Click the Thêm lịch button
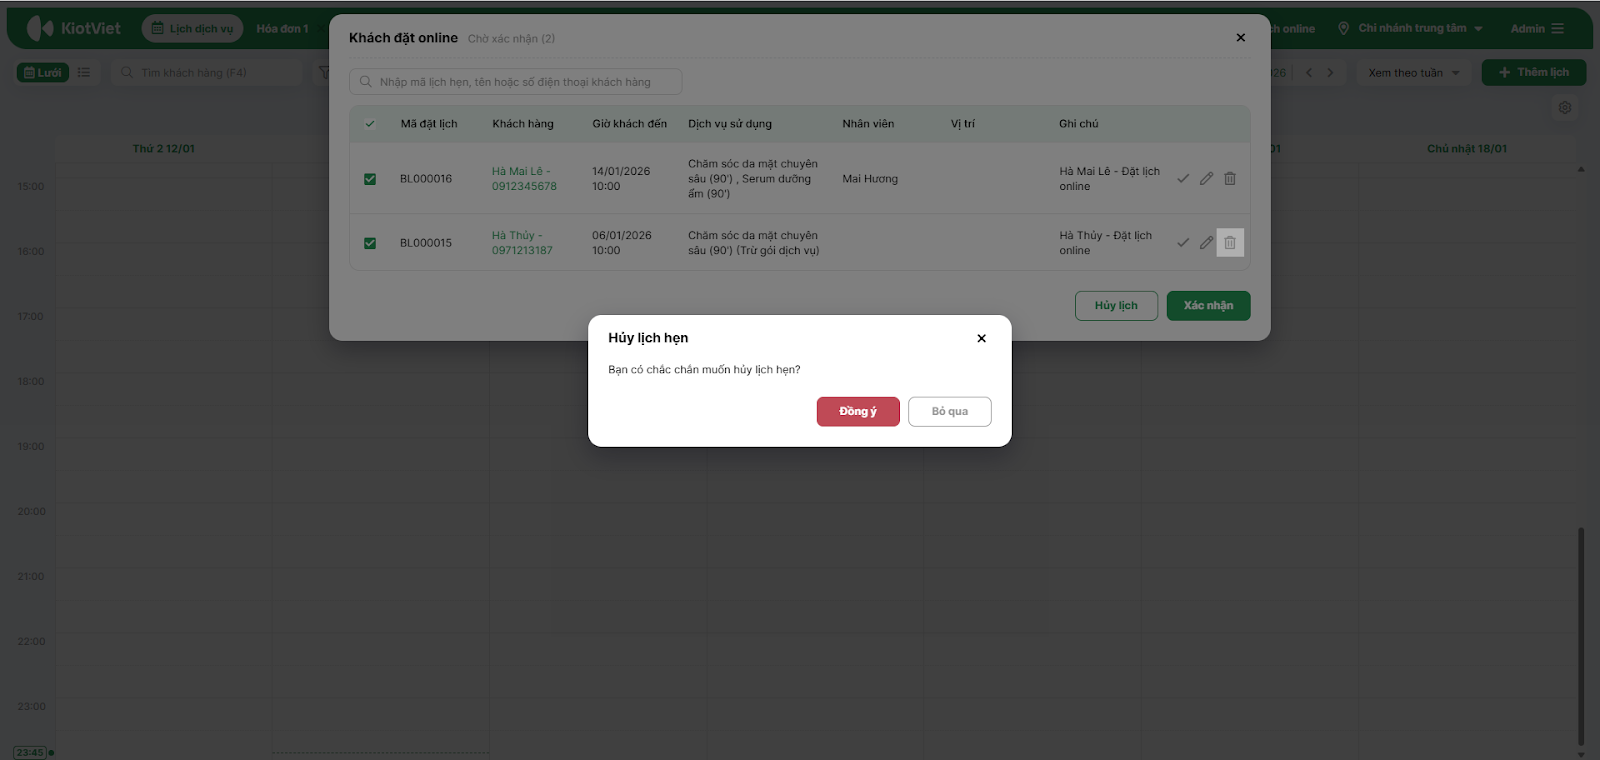Viewport: 1600px width, 760px height. tap(1534, 73)
